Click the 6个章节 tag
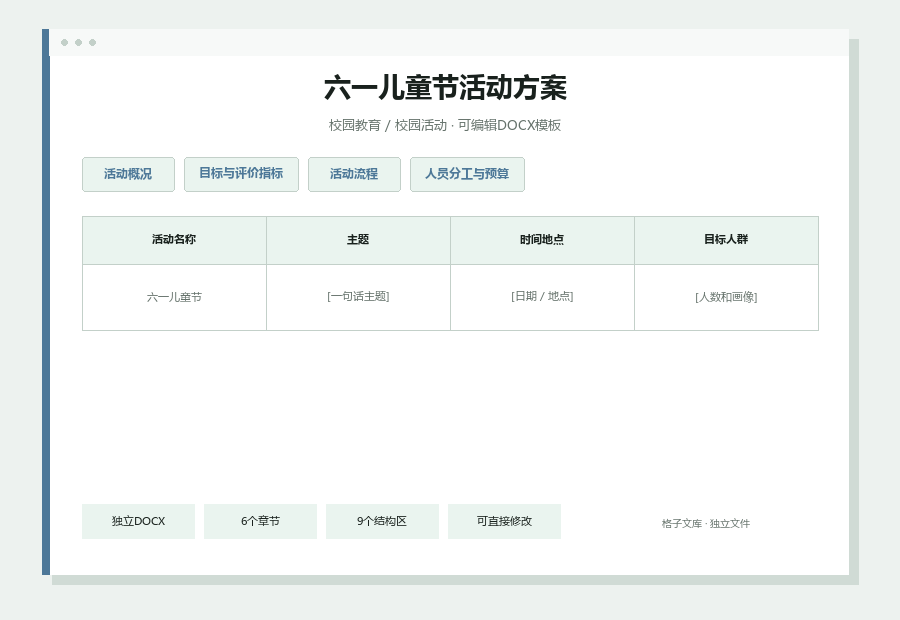 [x=261, y=521]
